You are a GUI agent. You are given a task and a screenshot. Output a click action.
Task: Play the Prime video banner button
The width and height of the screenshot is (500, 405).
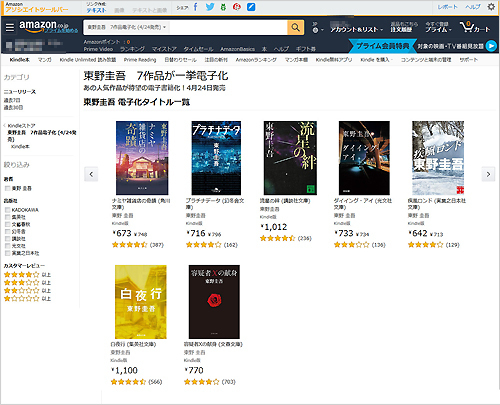491,46
